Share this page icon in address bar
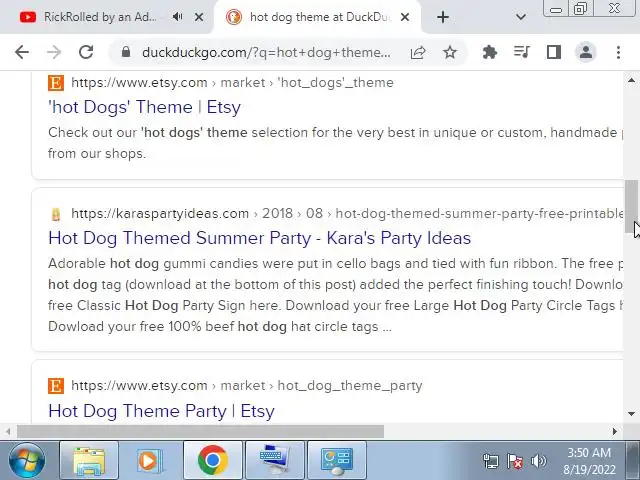 418,52
